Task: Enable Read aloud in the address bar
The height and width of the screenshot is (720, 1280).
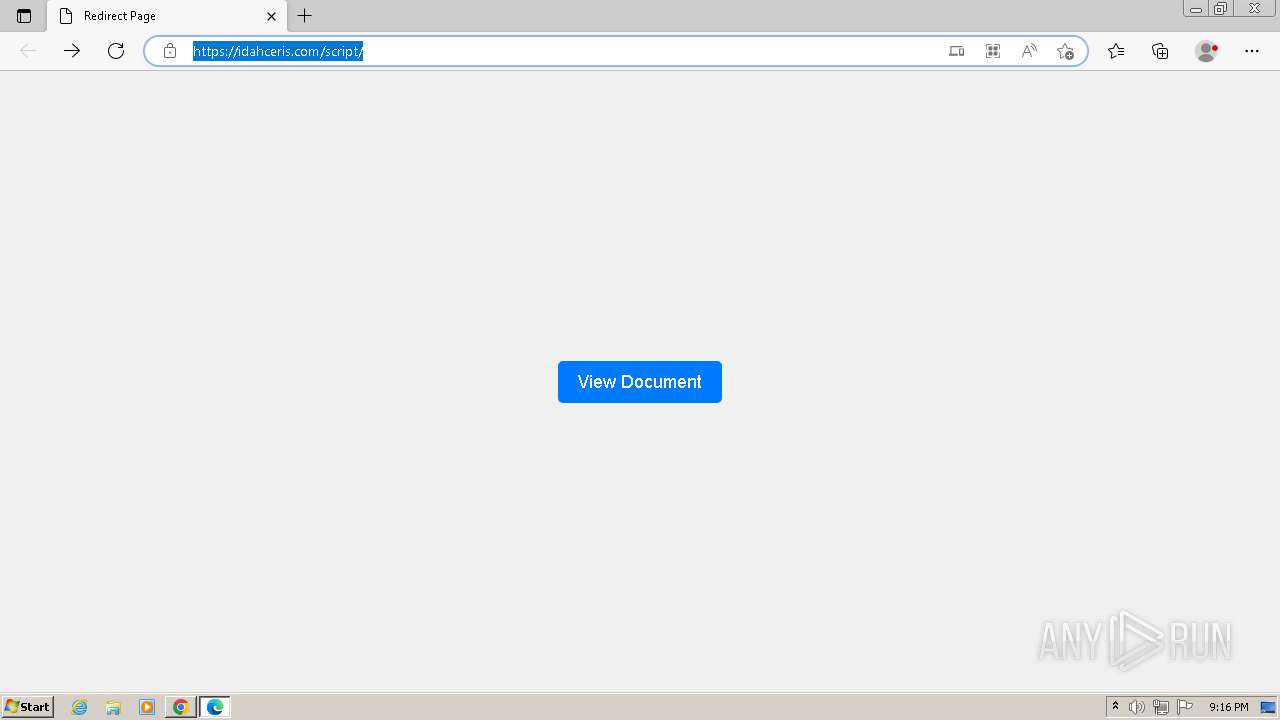Action: pos(1029,51)
